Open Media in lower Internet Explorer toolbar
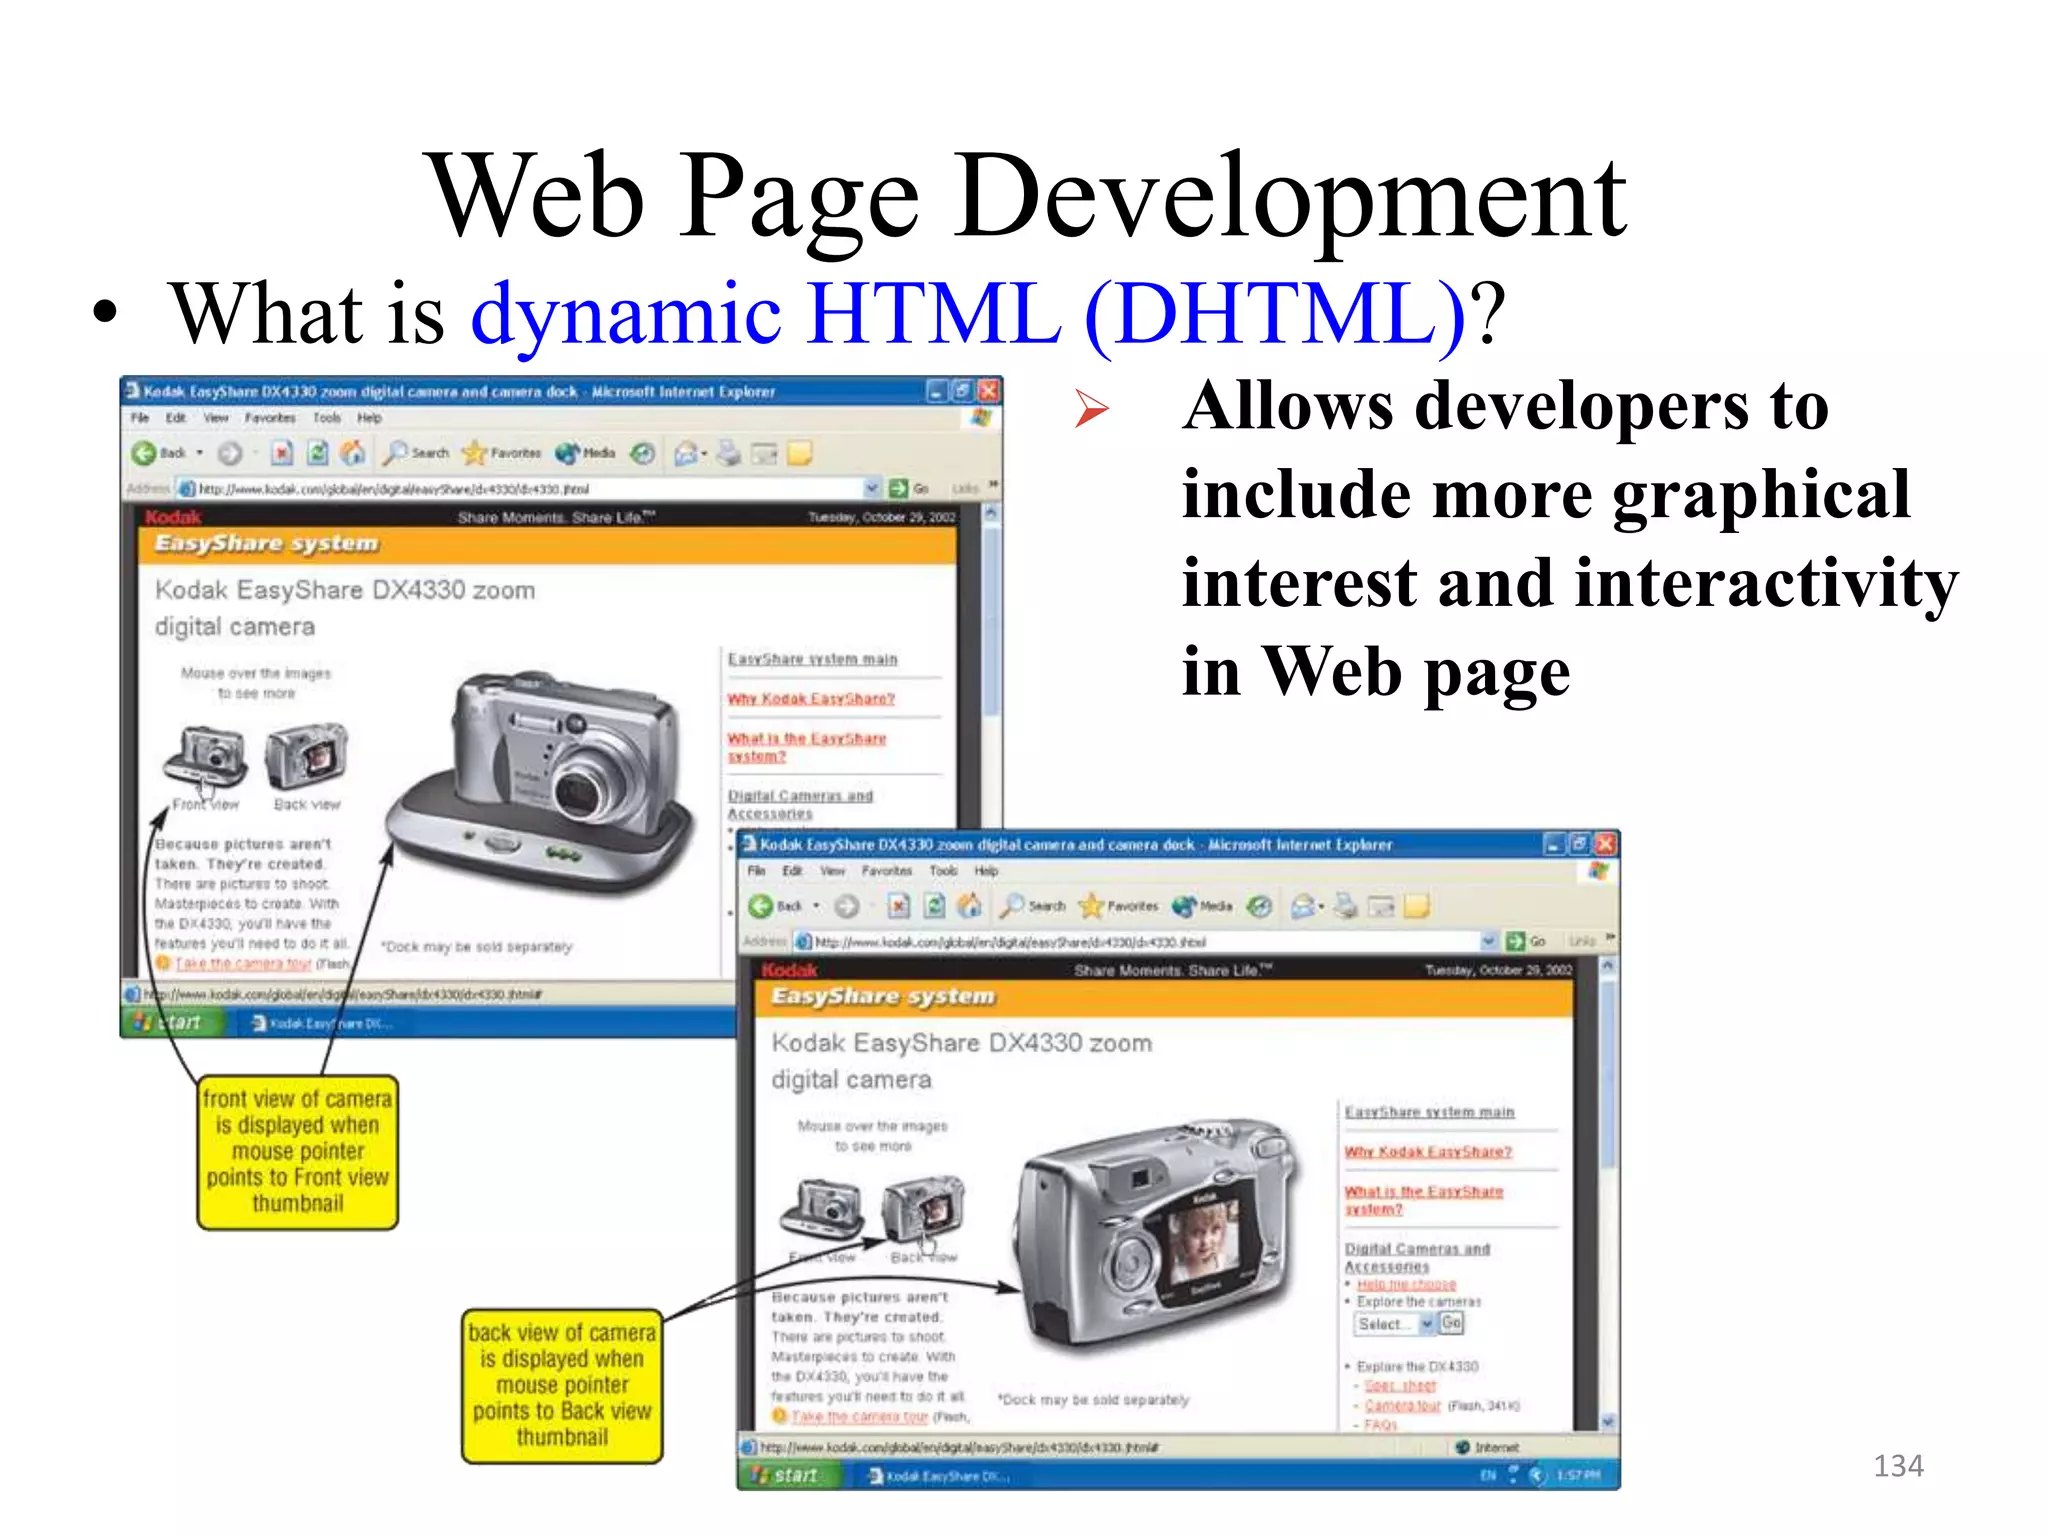2048x1536 pixels. [x=1203, y=906]
